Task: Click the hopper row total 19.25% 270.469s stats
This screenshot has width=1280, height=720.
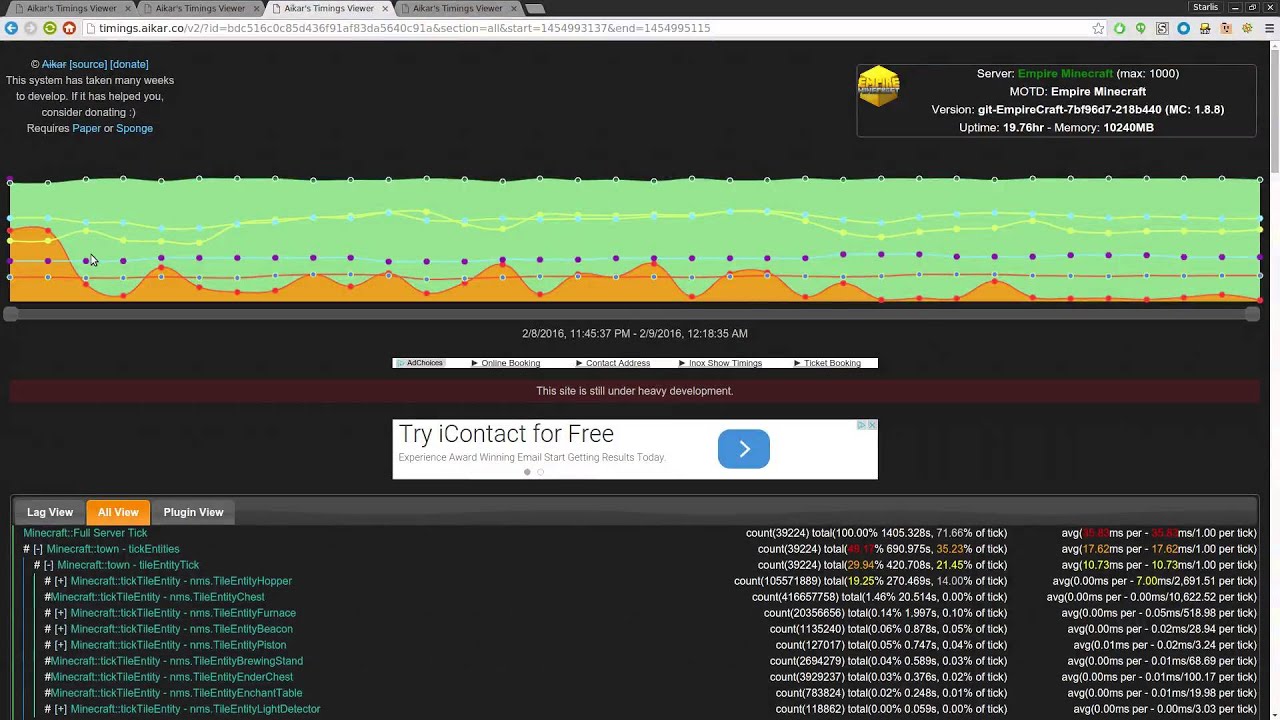Action: [870, 581]
